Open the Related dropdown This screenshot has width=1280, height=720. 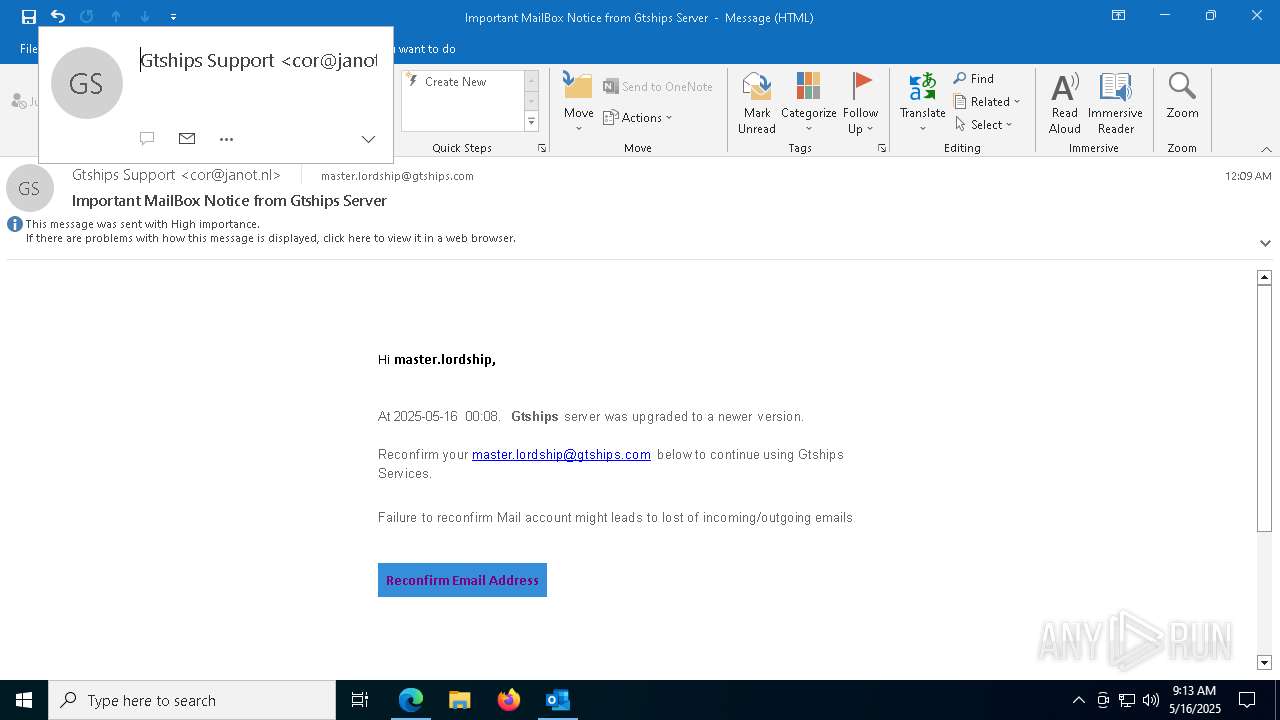(987, 102)
